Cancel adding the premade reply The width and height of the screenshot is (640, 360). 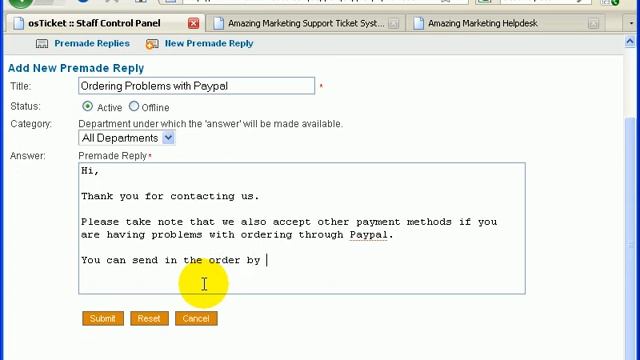coord(196,318)
